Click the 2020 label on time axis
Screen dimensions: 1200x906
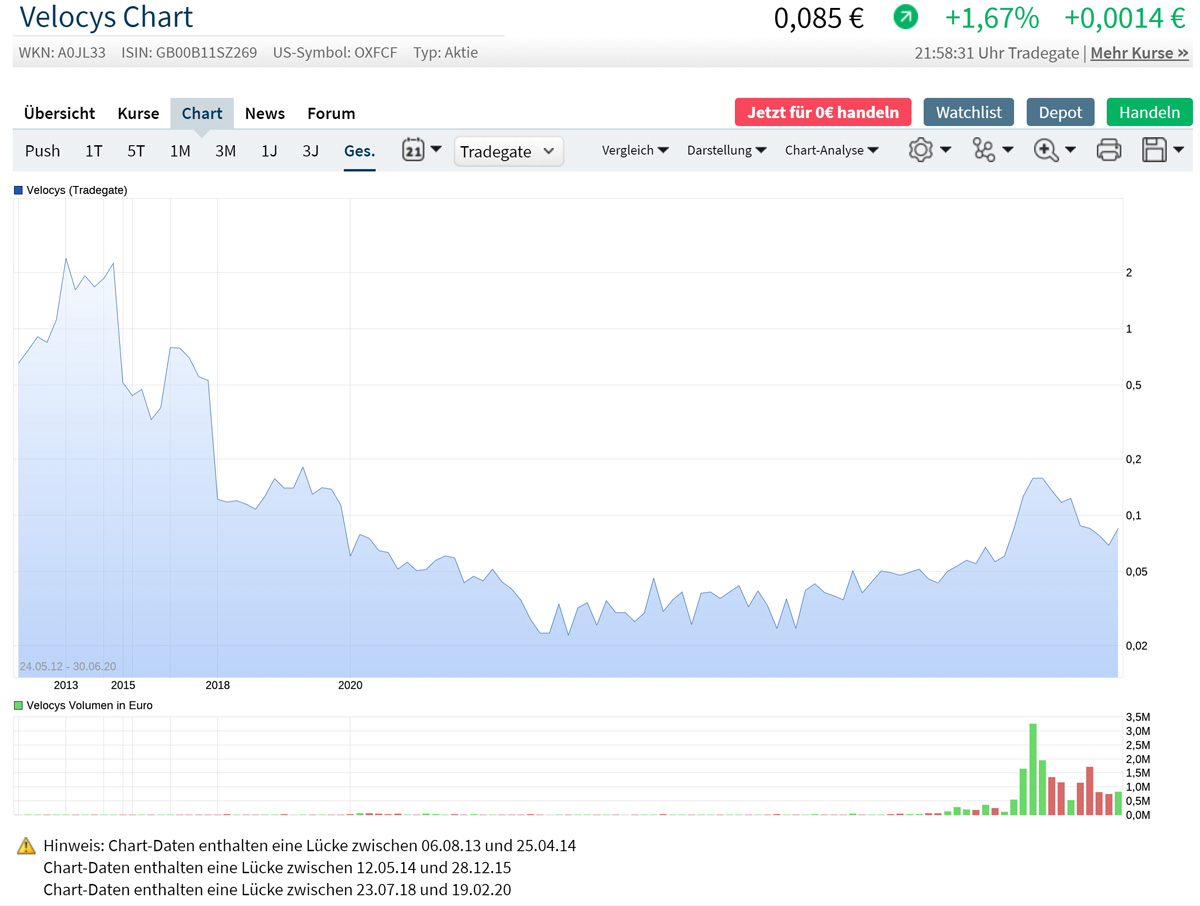[x=350, y=686]
